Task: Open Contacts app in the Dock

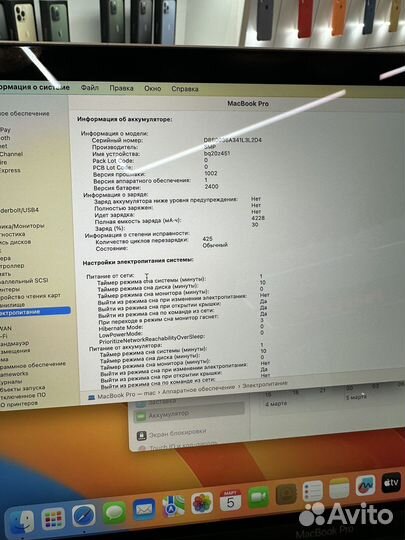Action: [x=286, y=494]
